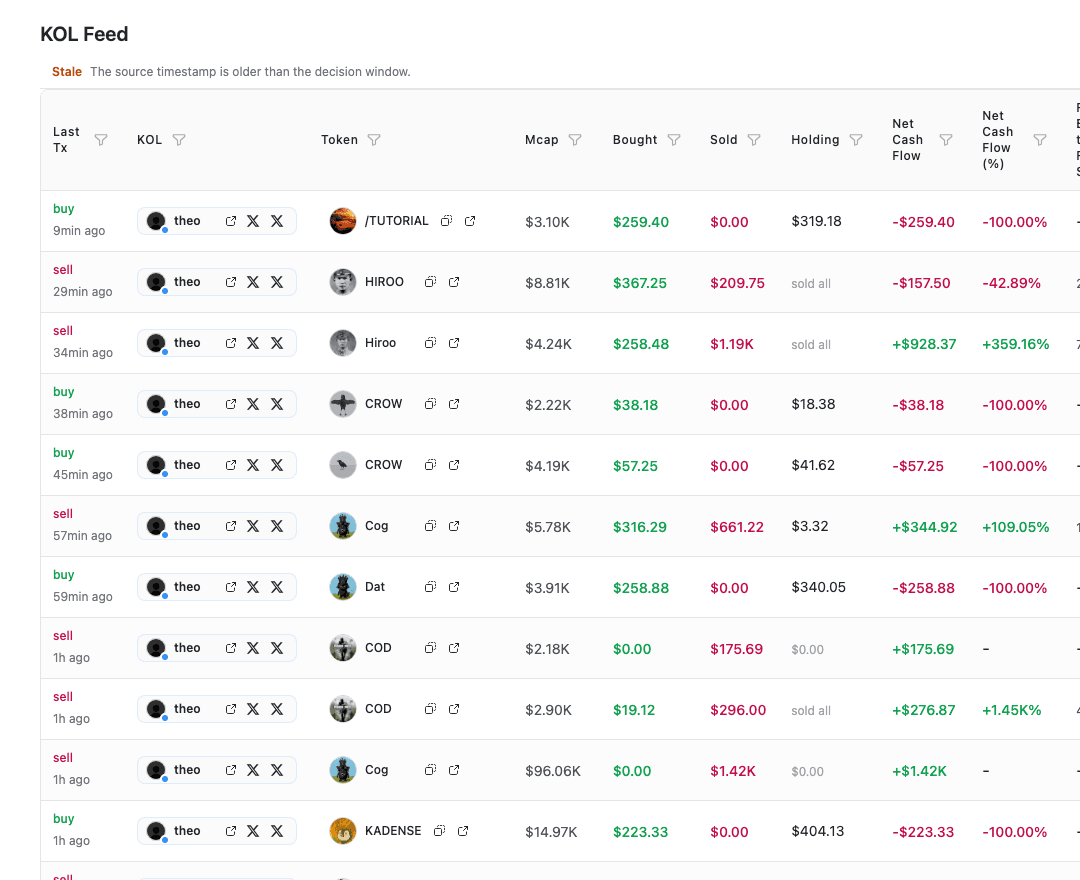Open theo's wallet link in KADENSE row
This screenshot has height=880, width=1080.
(231, 831)
